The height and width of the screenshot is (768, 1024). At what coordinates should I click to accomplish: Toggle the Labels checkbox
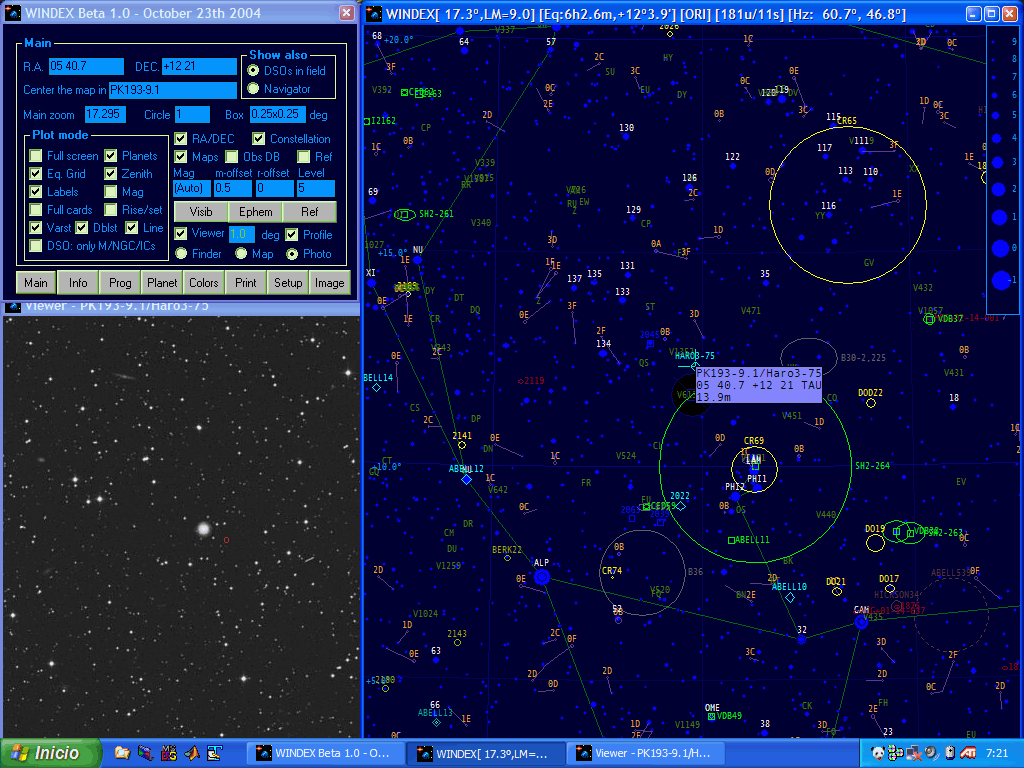(x=36, y=191)
